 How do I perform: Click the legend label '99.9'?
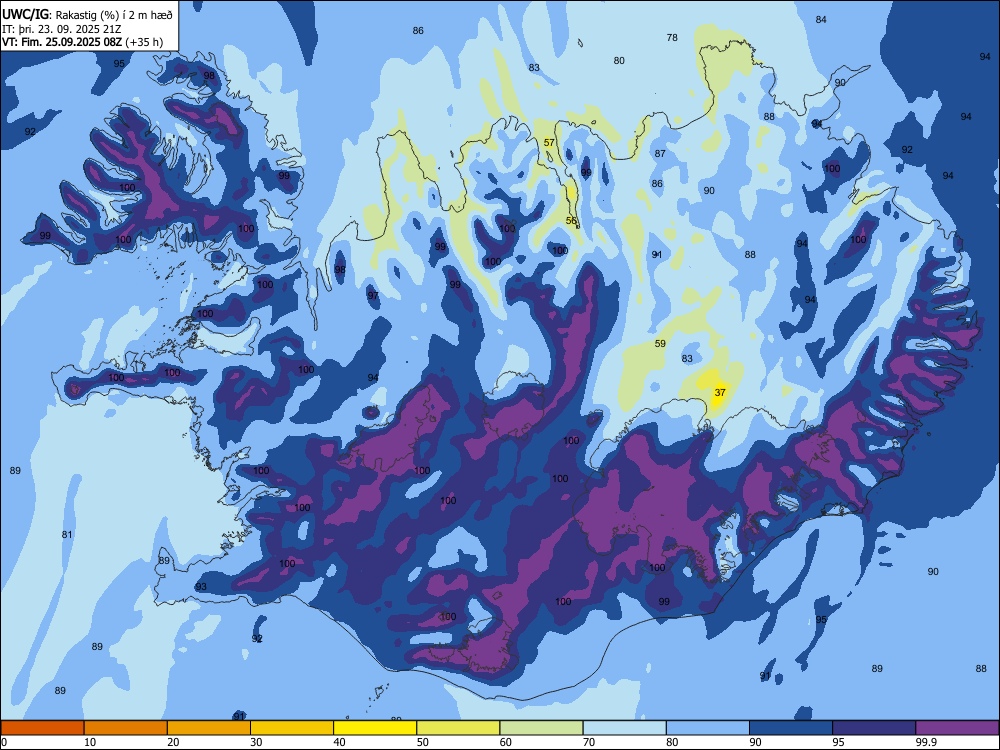pos(925,742)
